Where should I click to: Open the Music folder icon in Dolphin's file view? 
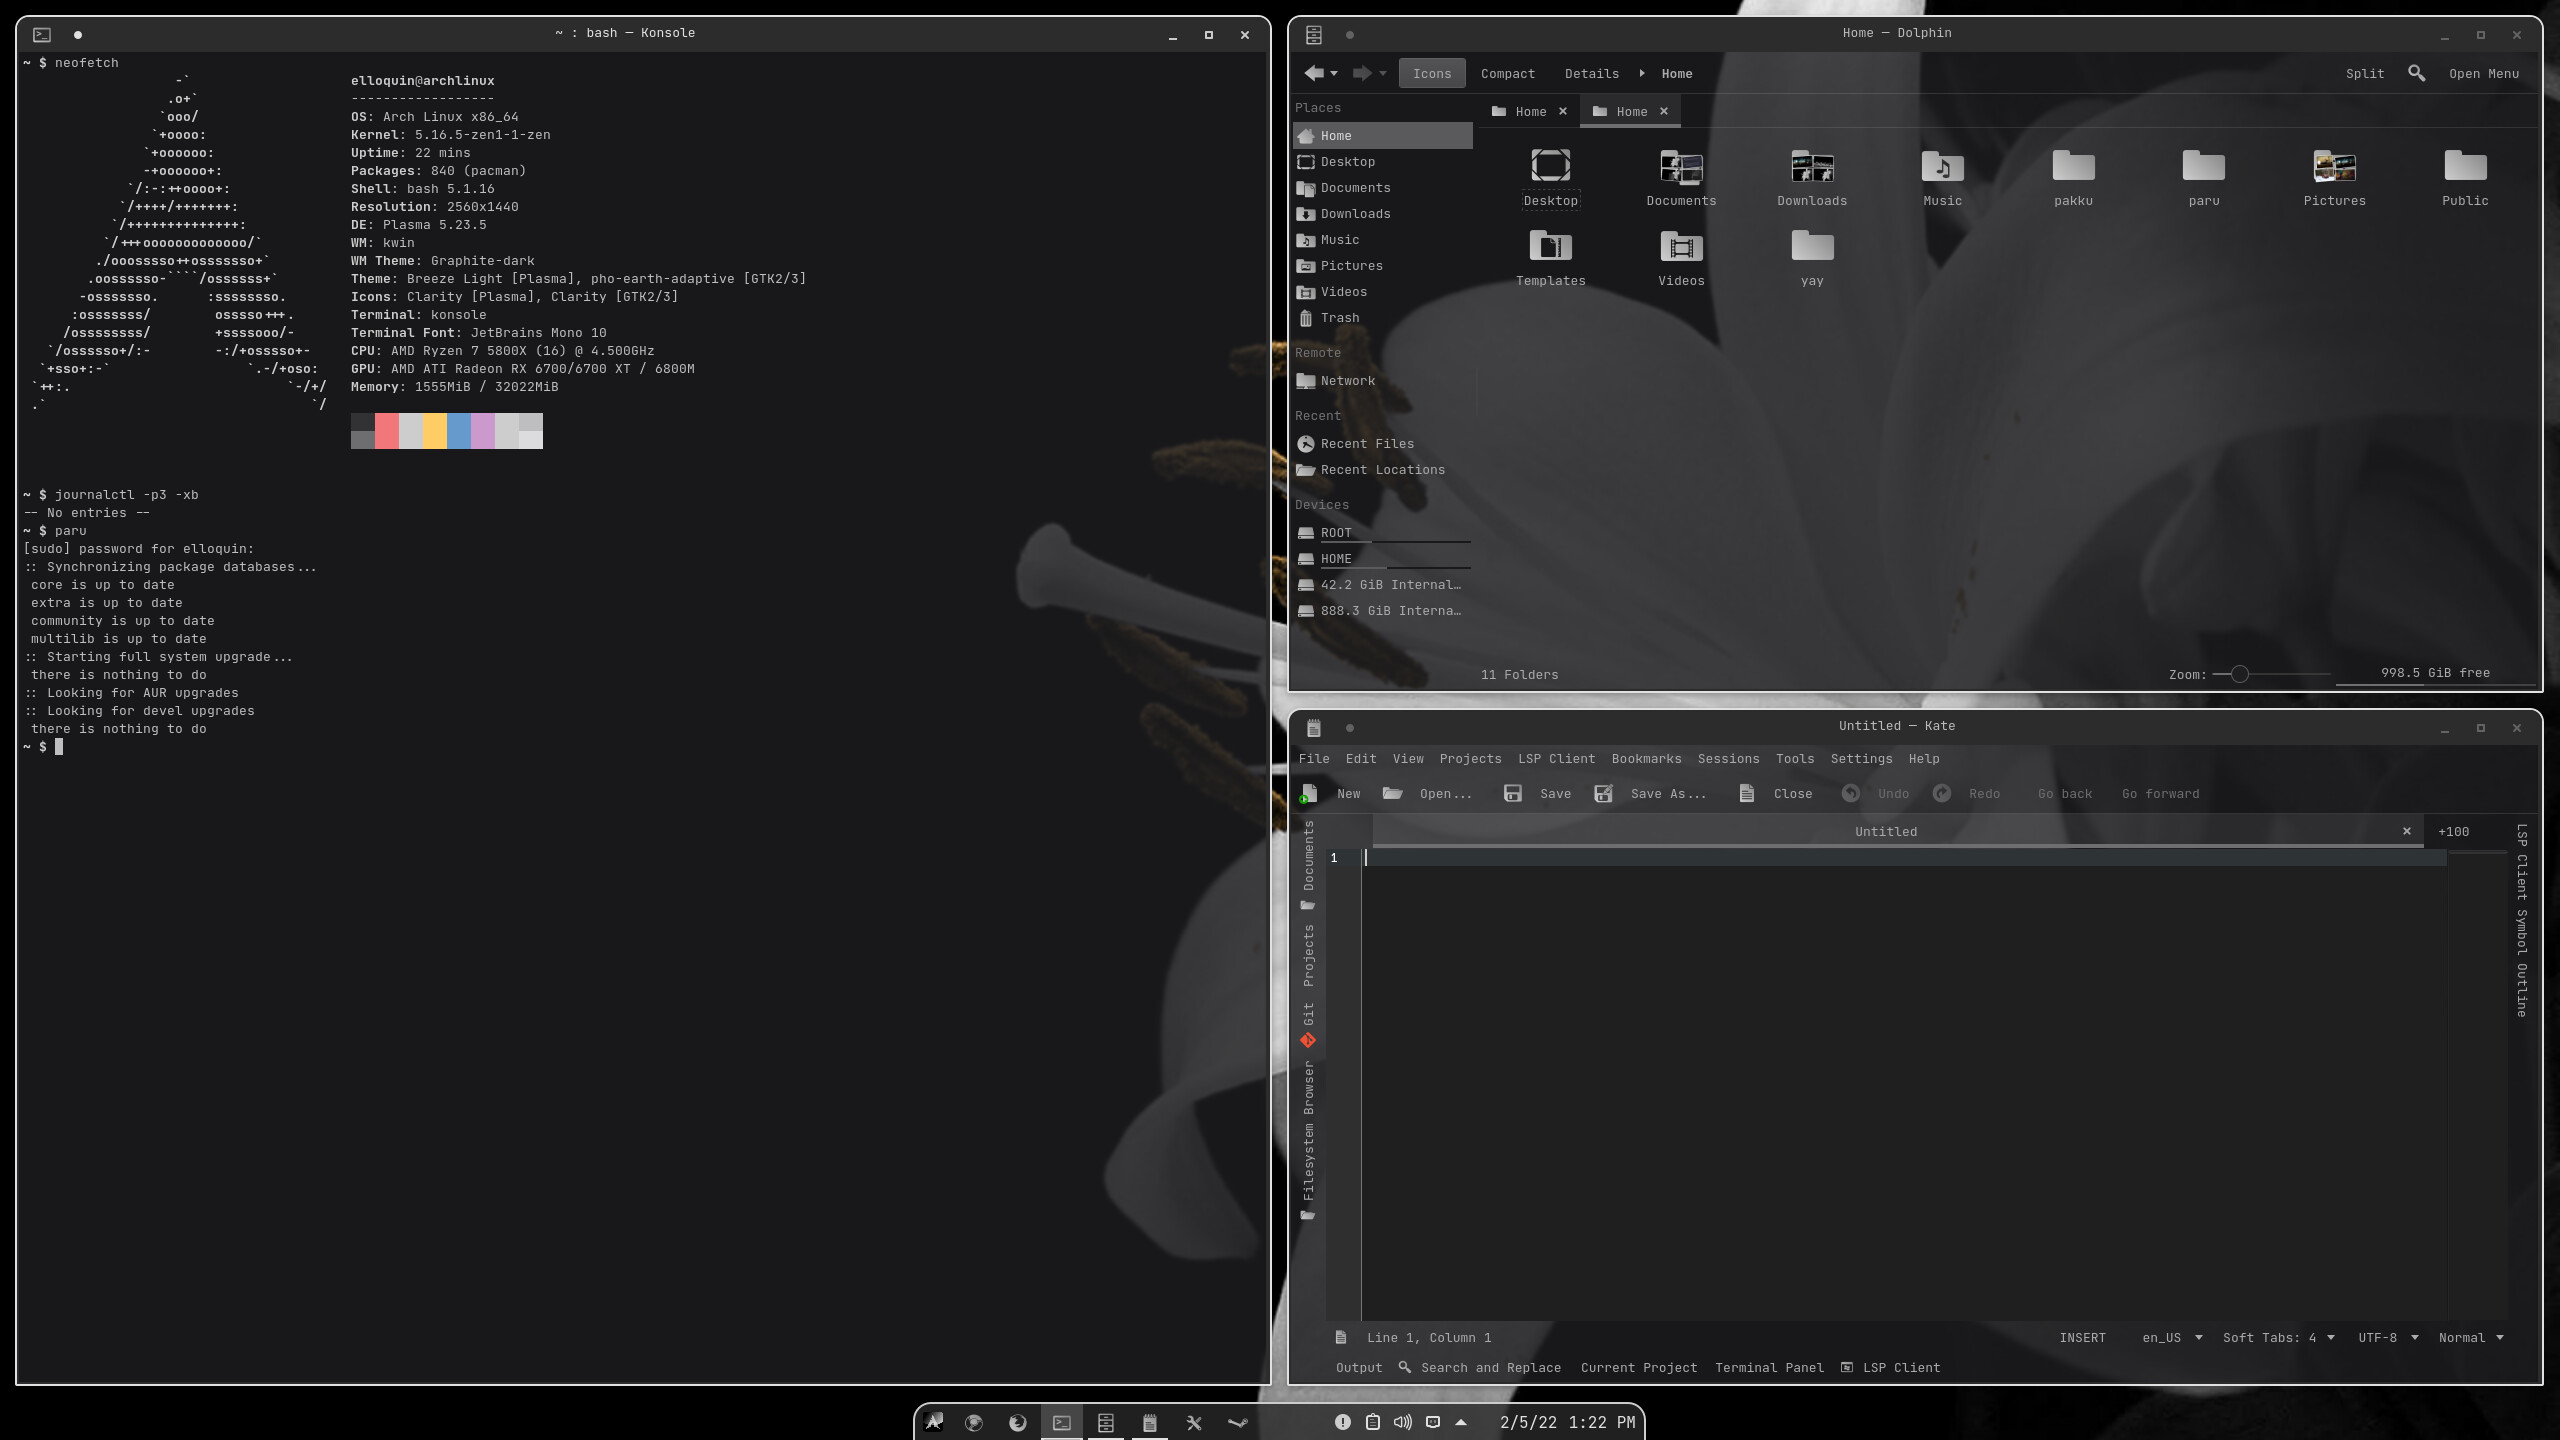(x=1942, y=166)
